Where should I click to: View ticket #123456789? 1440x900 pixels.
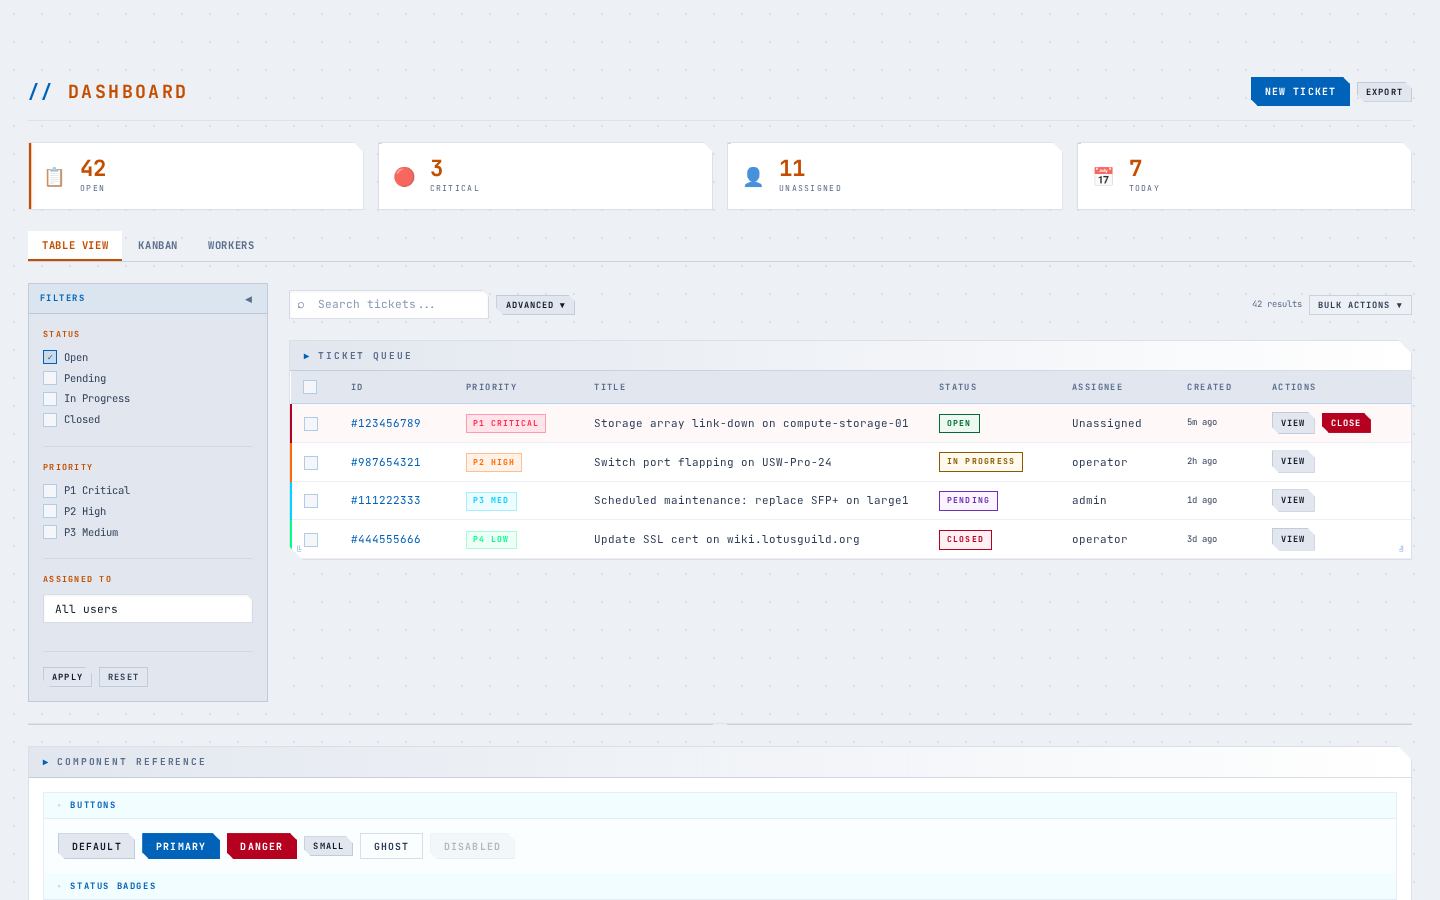click(x=1293, y=423)
